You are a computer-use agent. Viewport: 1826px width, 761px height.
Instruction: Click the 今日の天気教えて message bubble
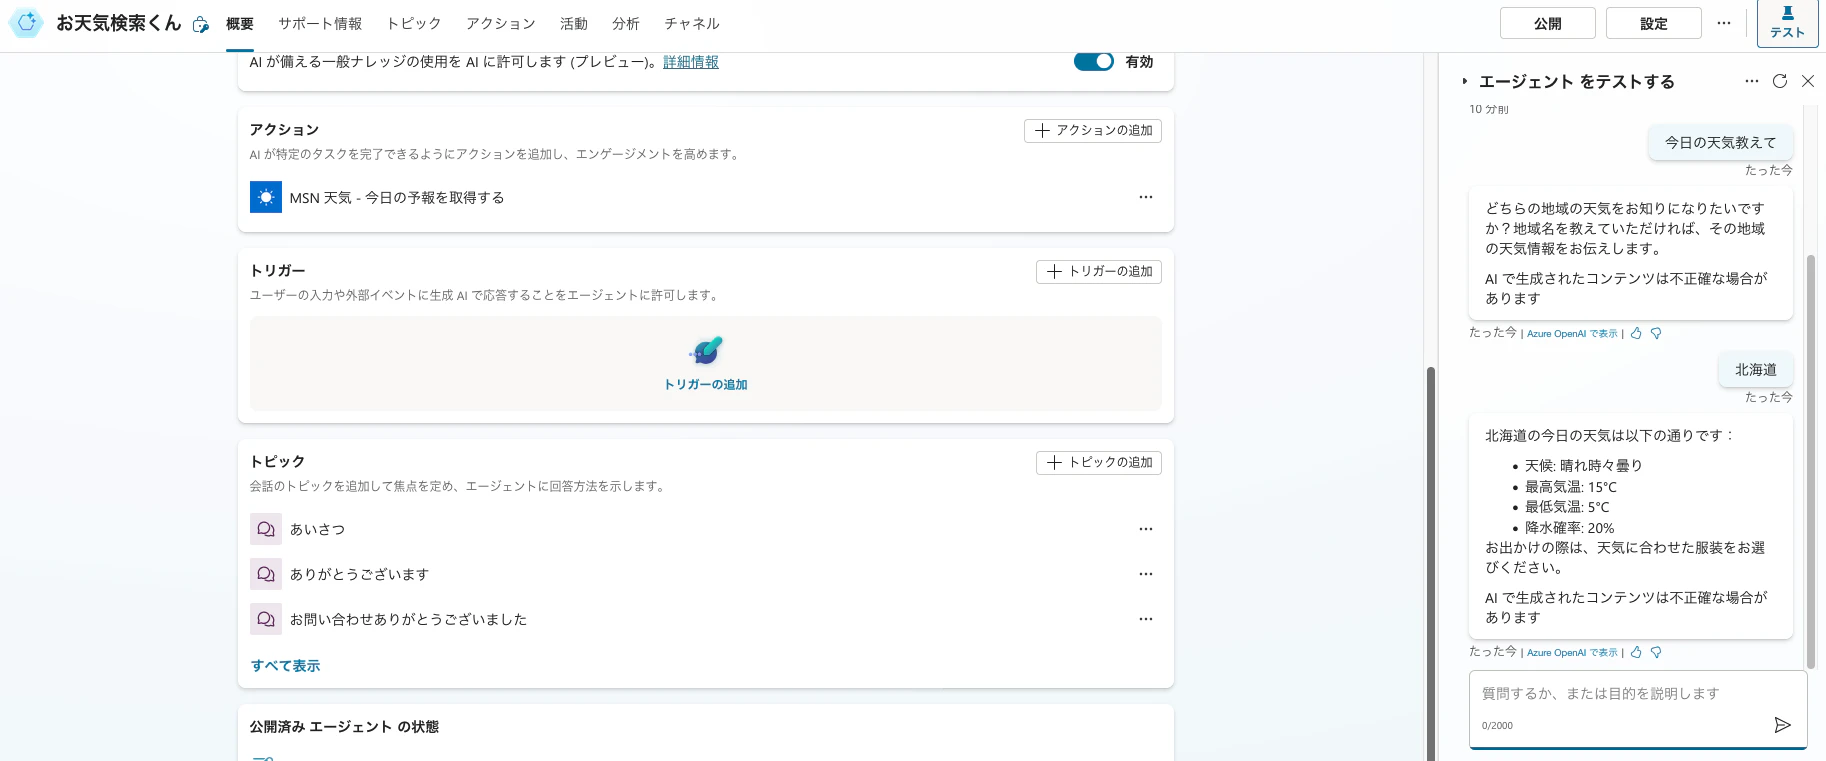click(1720, 143)
